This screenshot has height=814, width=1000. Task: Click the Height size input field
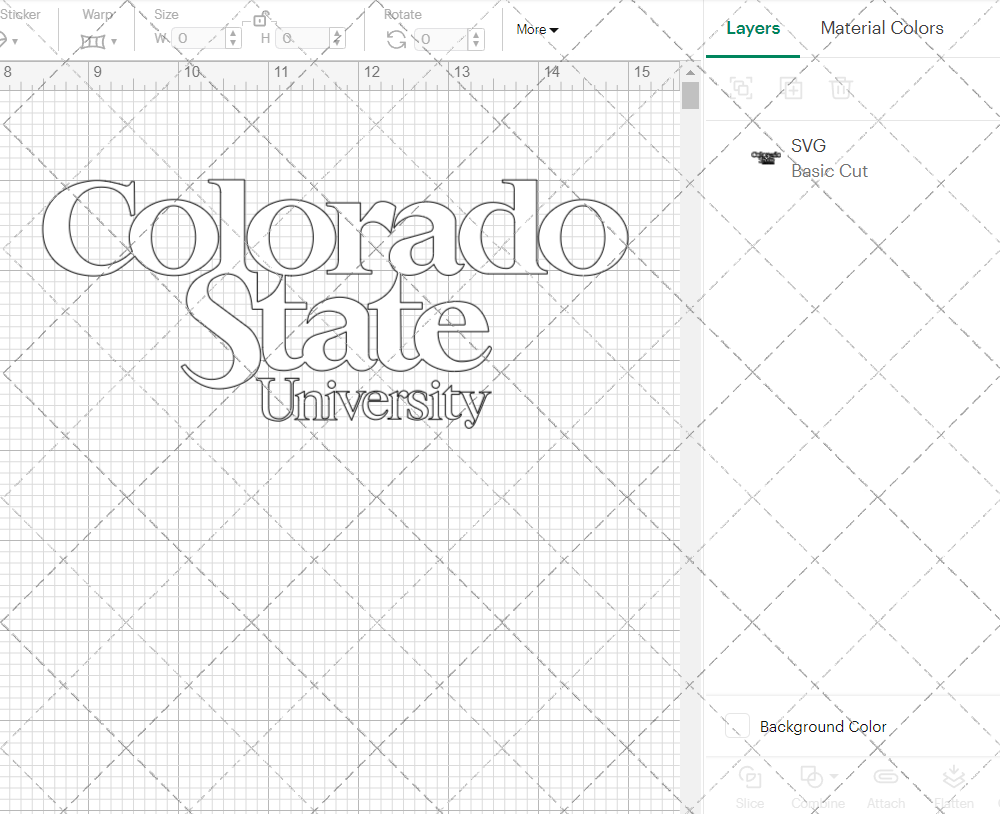pyautogui.click(x=303, y=38)
